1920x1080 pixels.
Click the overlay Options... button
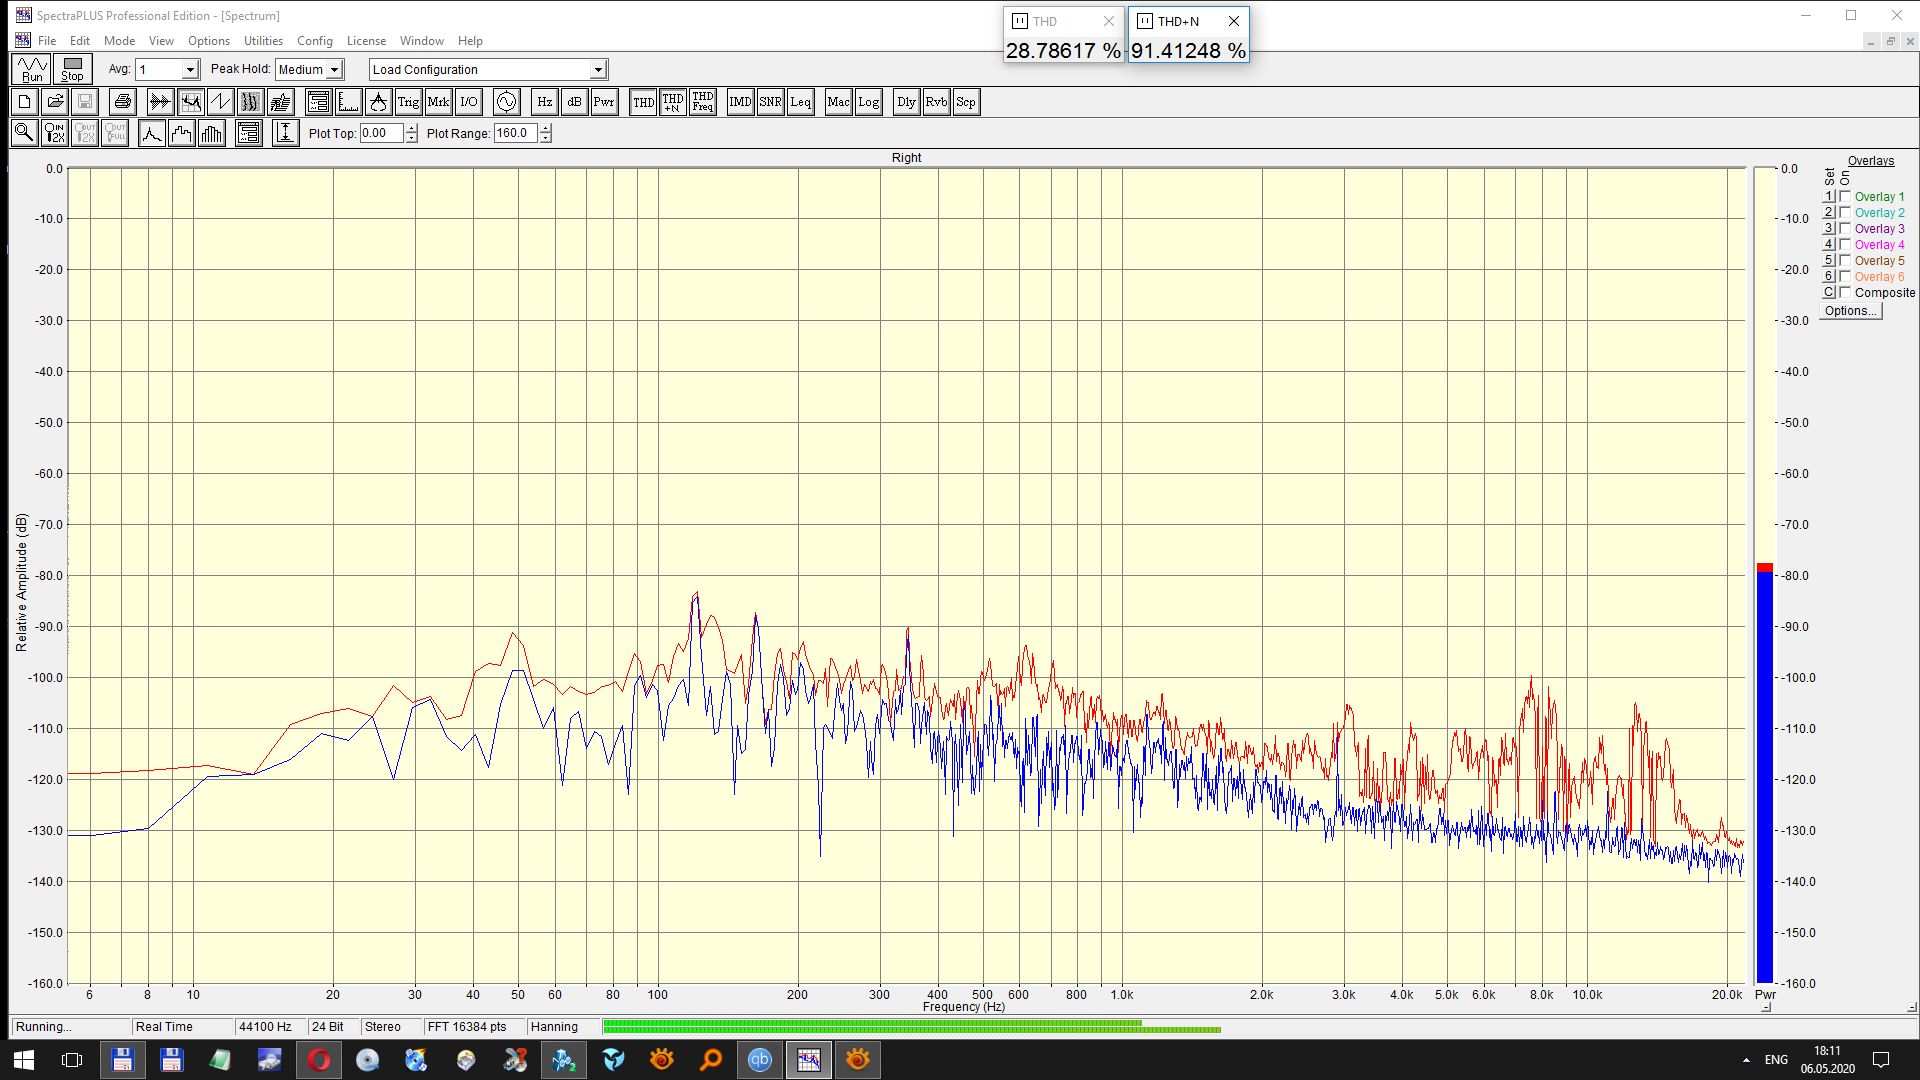tap(1850, 311)
